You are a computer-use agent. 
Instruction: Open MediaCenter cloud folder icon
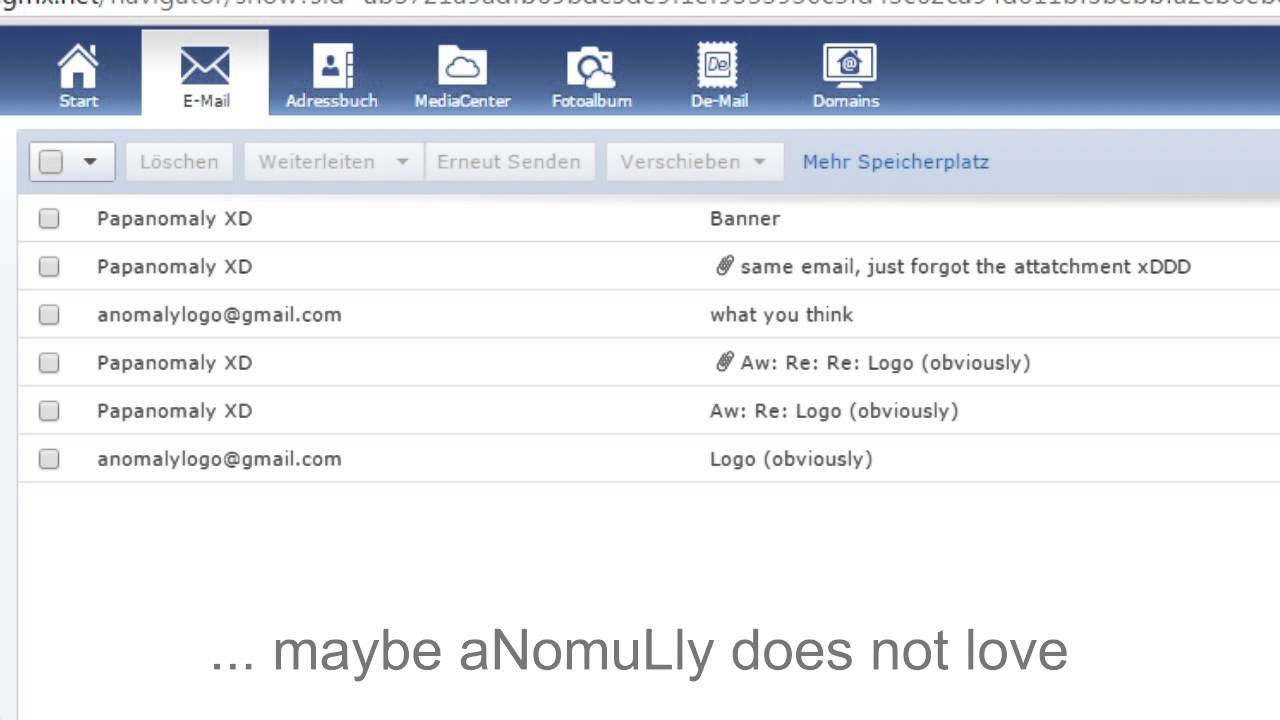pyautogui.click(x=462, y=67)
